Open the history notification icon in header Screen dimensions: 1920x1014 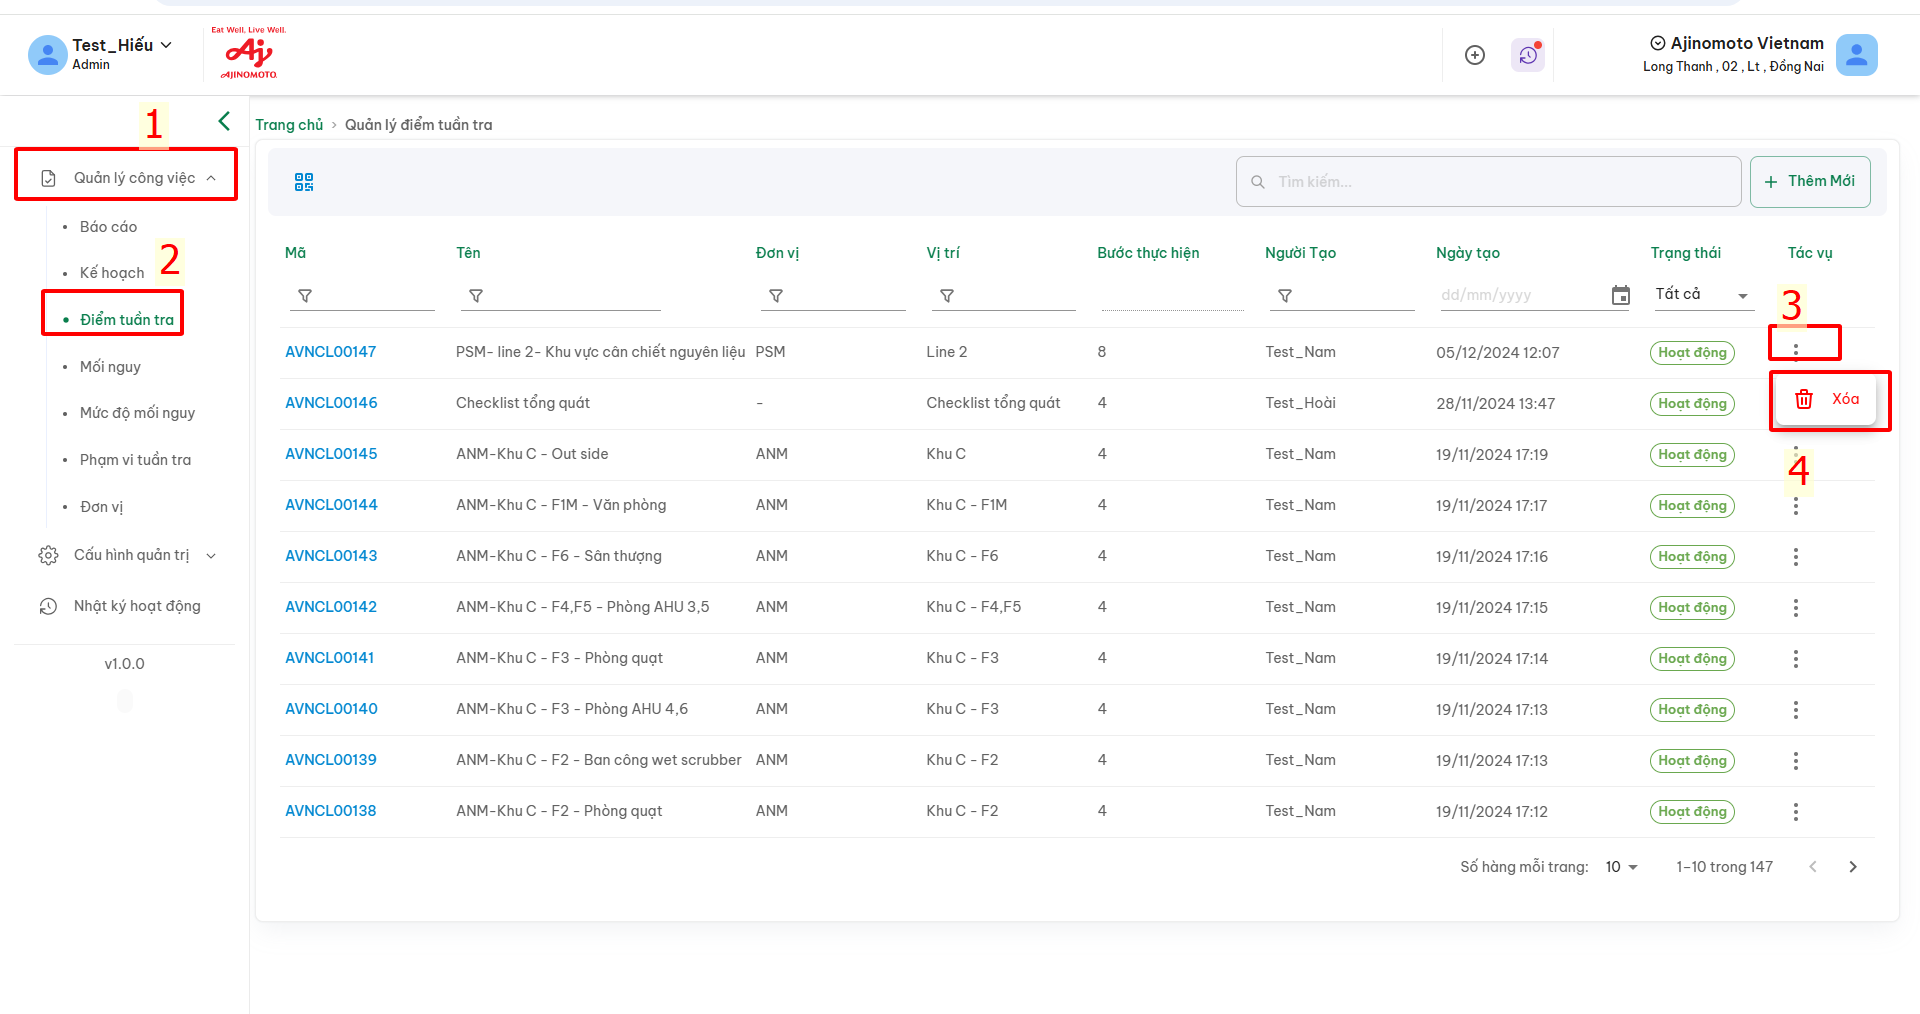tap(1528, 55)
